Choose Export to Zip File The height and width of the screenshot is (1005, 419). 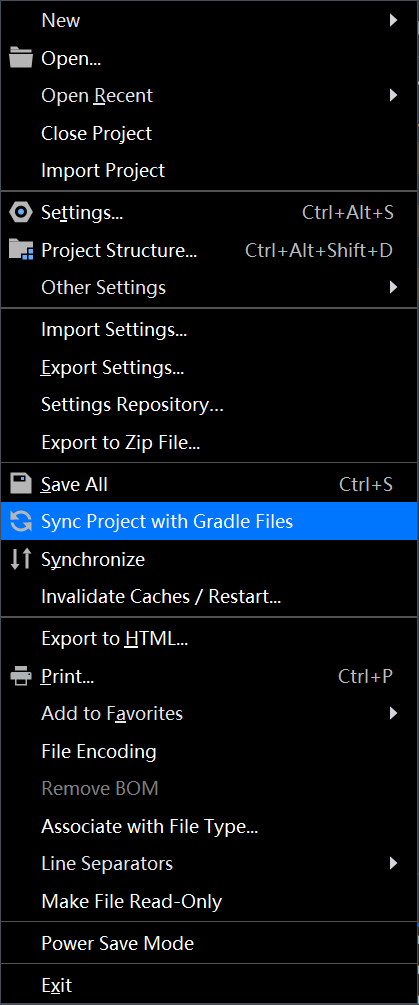click(x=209, y=442)
